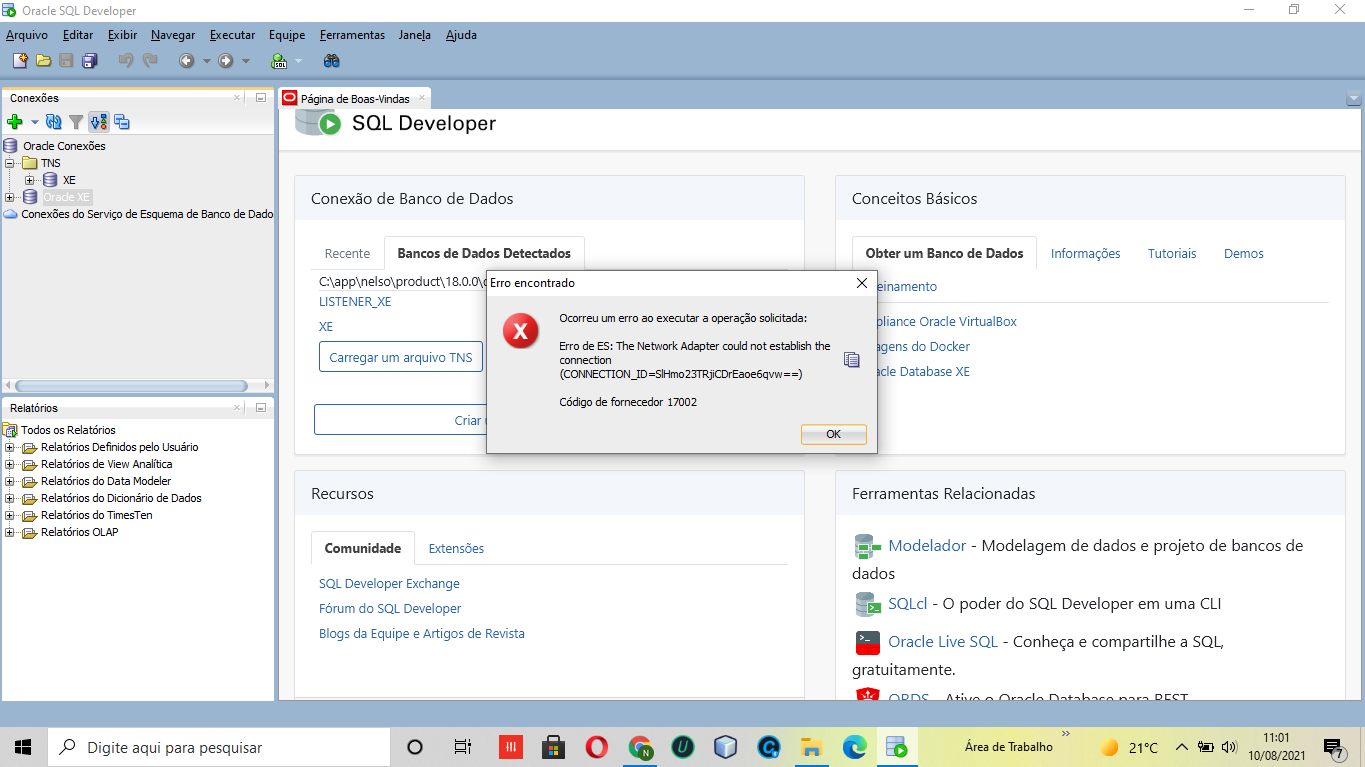This screenshot has width=1365, height=767.
Task: Click Carregar um arquivo TNS button
Action: point(400,357)
